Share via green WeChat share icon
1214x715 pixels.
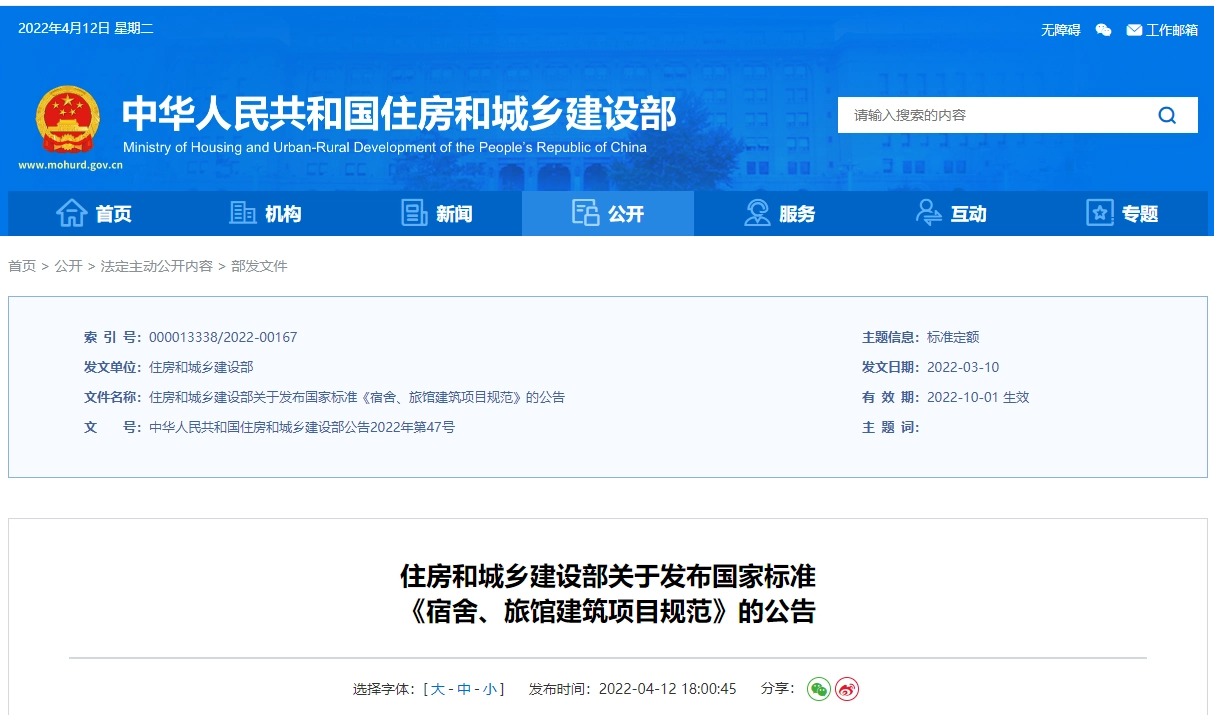819,689
